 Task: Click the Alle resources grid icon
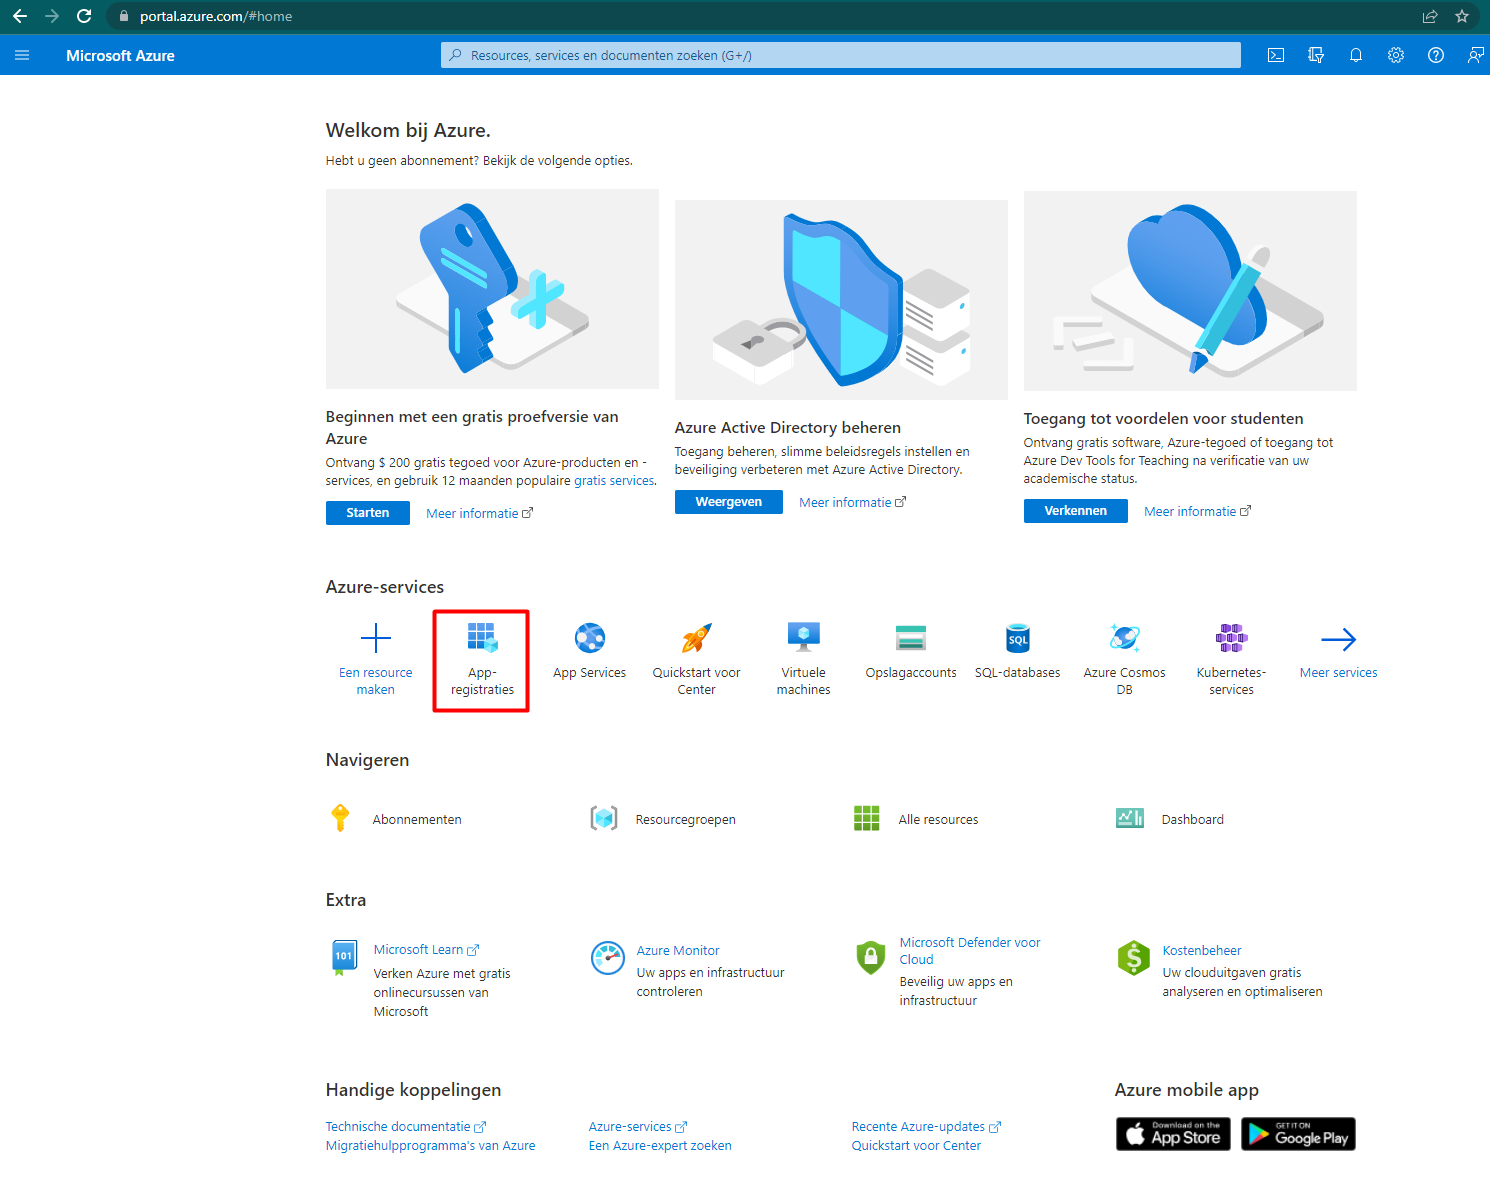[867, 818]
